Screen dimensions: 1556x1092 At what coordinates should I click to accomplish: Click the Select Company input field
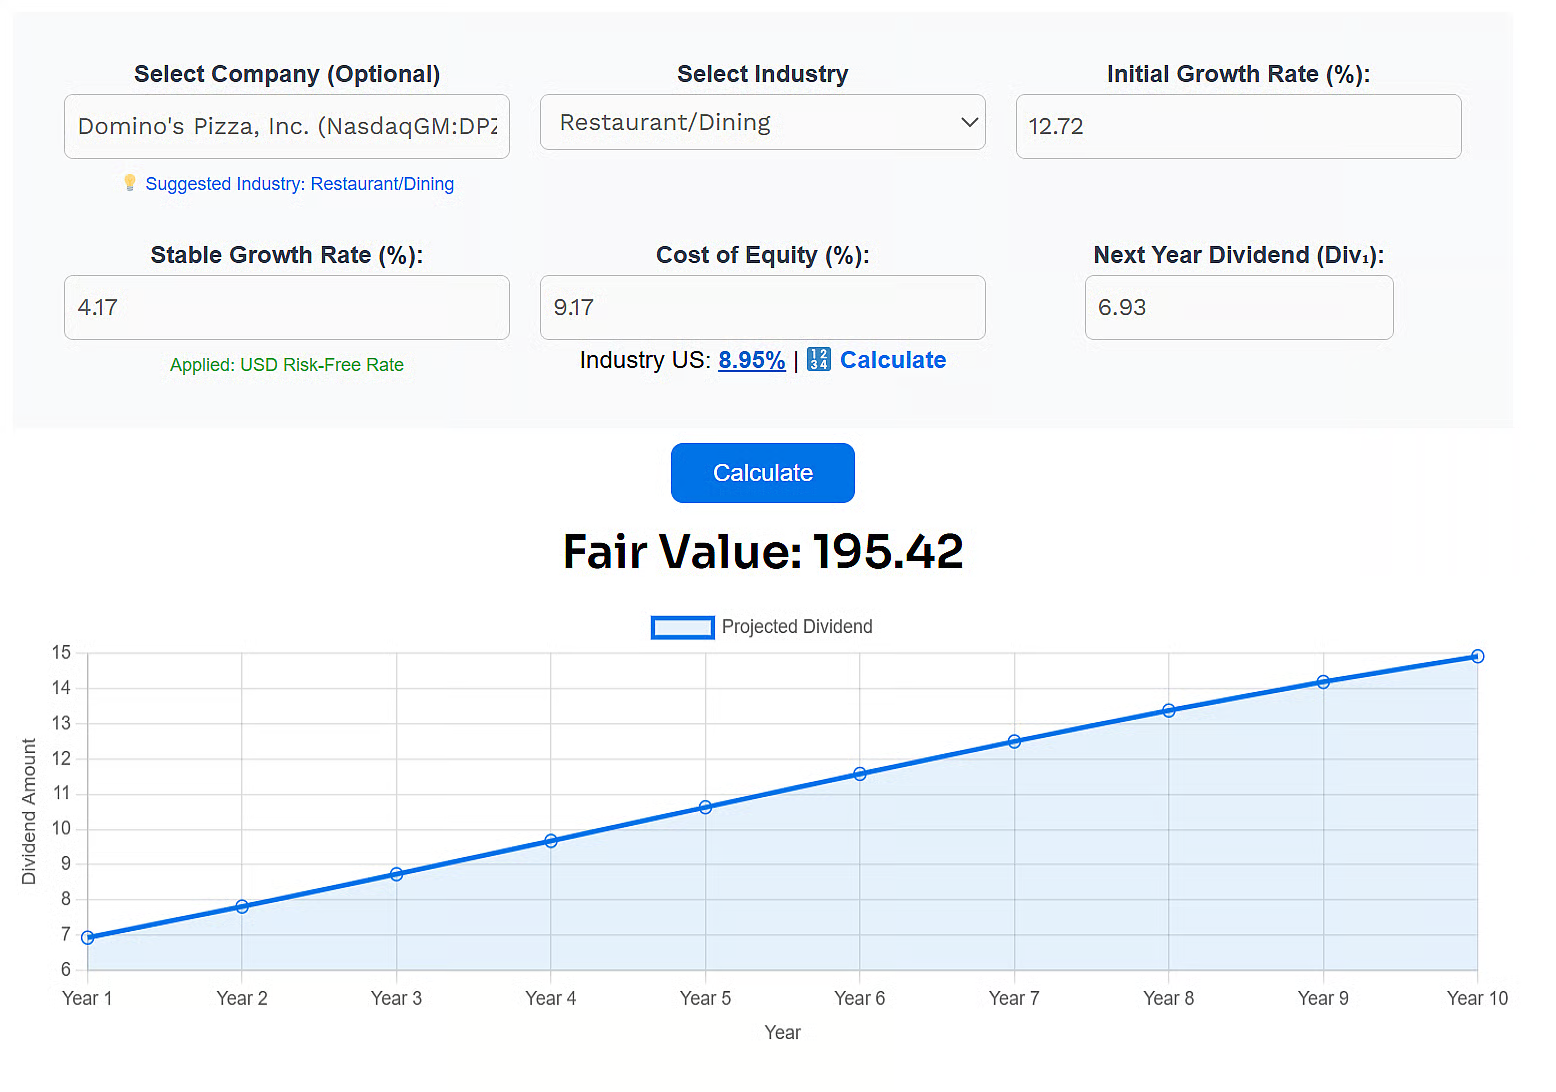pyautogui.click(x=286, y=126)
